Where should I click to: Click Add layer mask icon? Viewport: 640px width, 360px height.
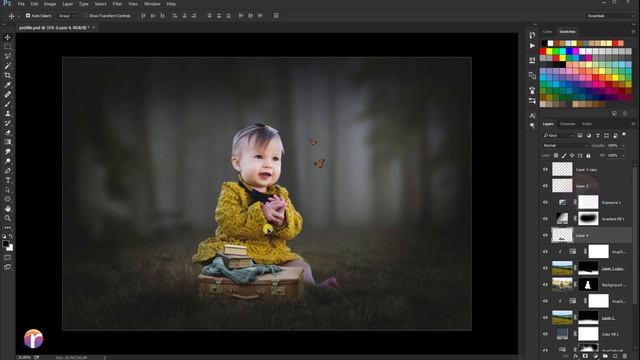(585, 356)
